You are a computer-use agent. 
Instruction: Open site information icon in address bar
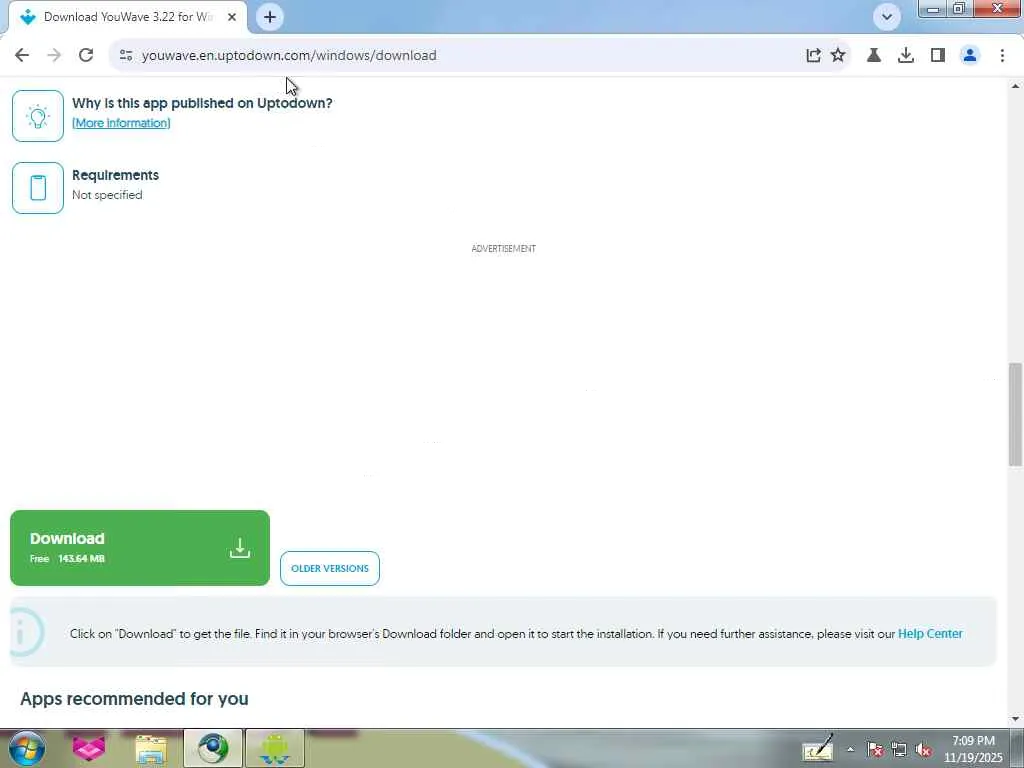click(126, 56)
